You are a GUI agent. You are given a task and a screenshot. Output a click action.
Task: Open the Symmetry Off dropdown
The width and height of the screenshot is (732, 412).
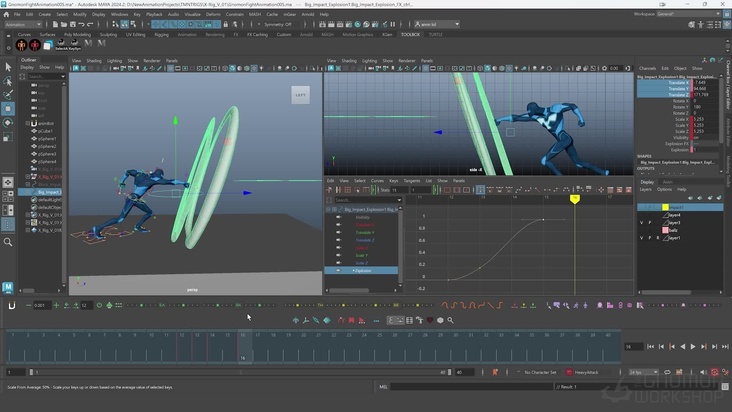click(x=281, y=24)
